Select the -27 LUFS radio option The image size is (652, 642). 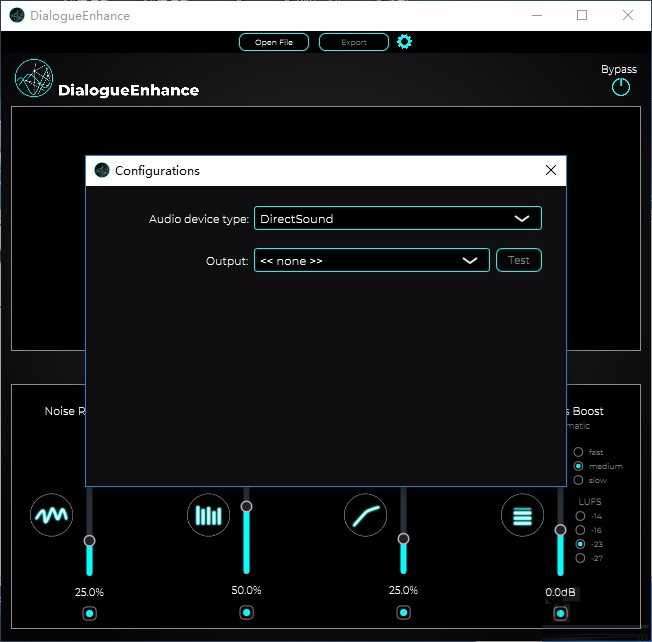[x=580, y=558]
